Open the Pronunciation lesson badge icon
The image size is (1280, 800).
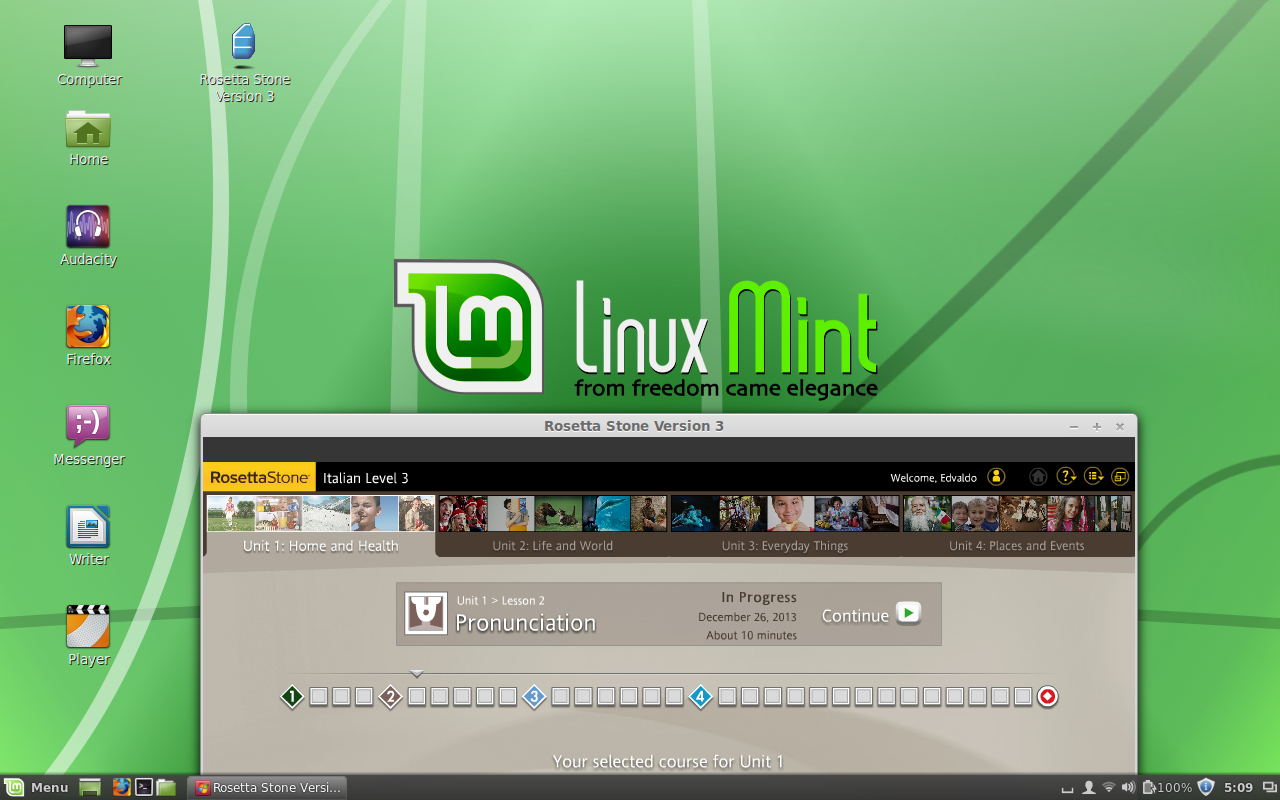(x=425, y=611)
